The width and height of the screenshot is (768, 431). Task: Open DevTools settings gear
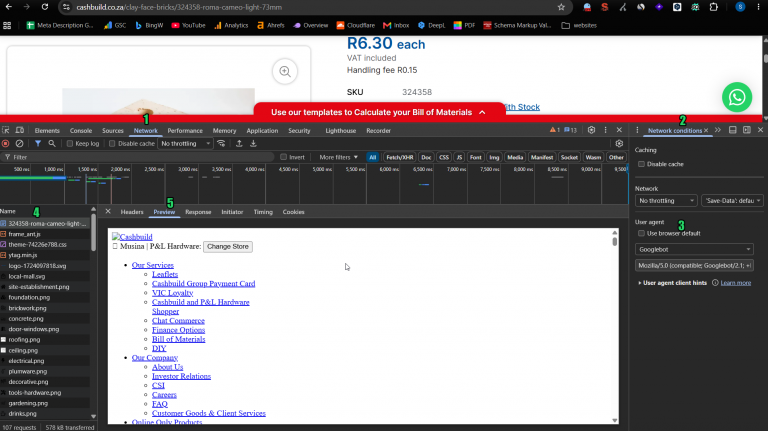pyautogui.click(x=591, y=130)
